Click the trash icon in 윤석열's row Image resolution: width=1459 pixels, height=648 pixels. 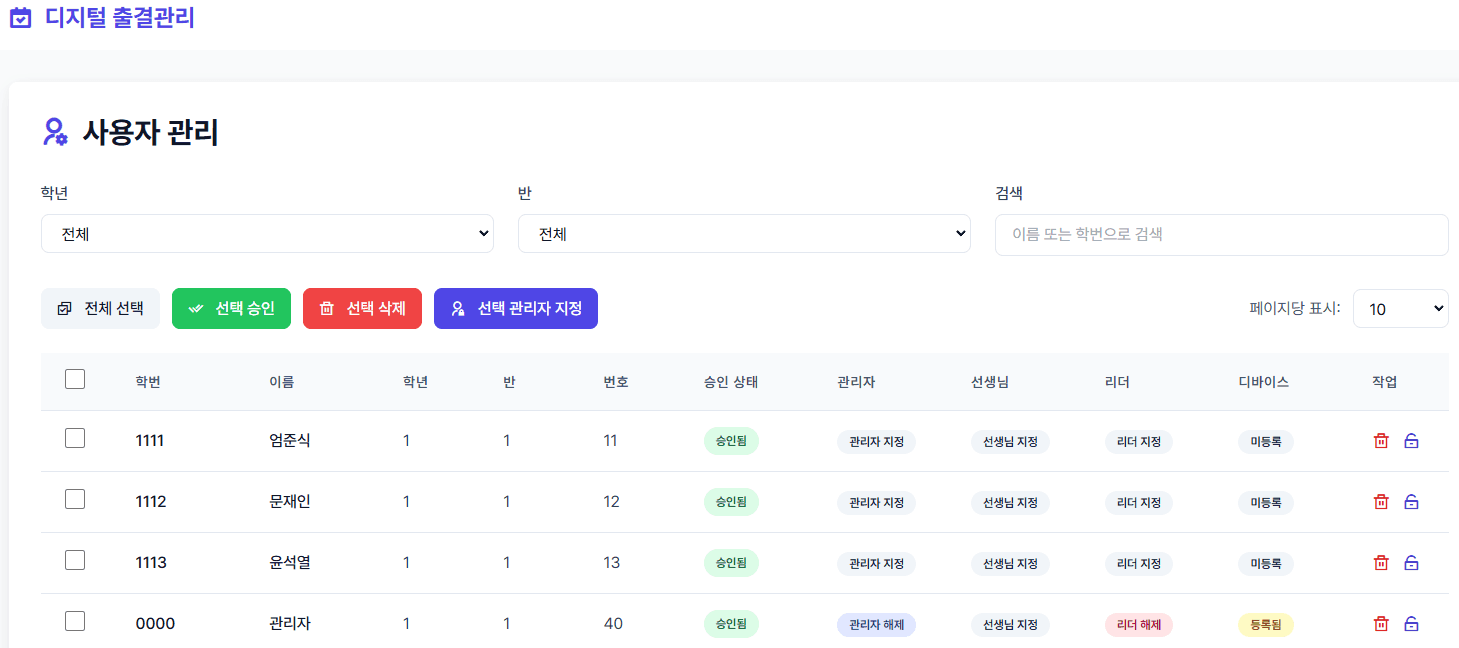coord(1381,563)
